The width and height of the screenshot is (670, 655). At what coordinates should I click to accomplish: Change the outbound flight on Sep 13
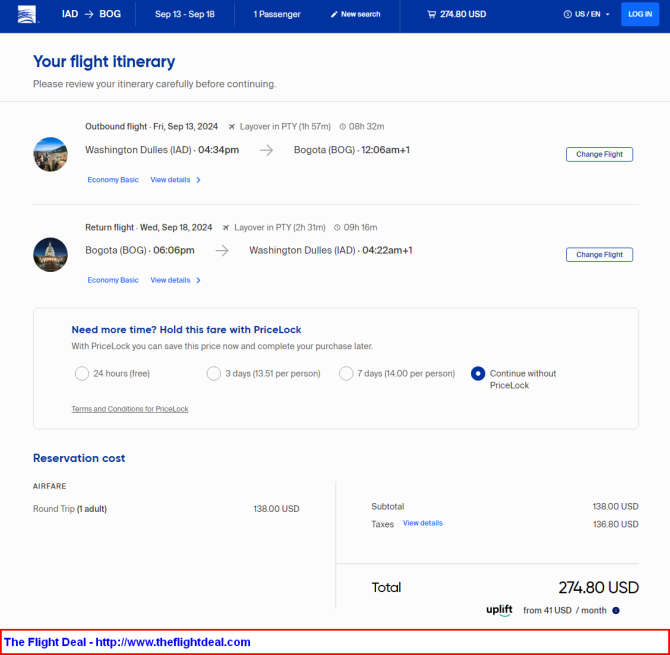(599, 154)
